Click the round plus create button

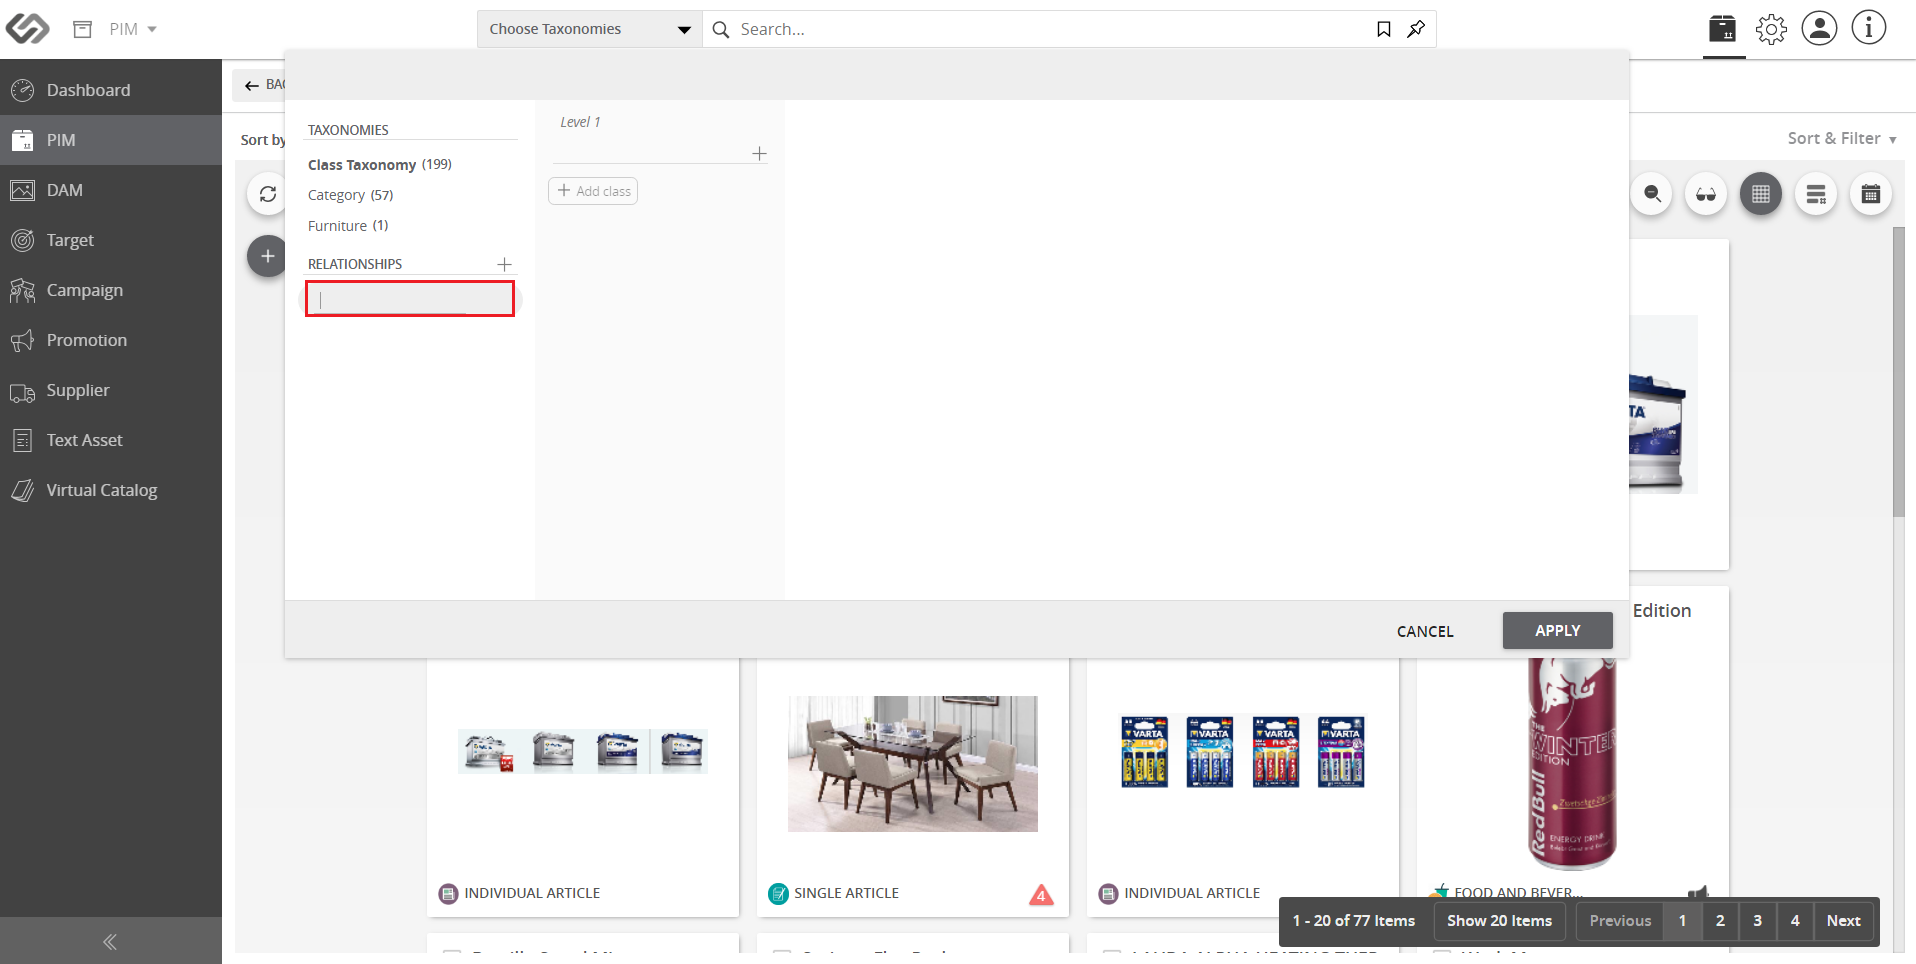click(267, 257)
